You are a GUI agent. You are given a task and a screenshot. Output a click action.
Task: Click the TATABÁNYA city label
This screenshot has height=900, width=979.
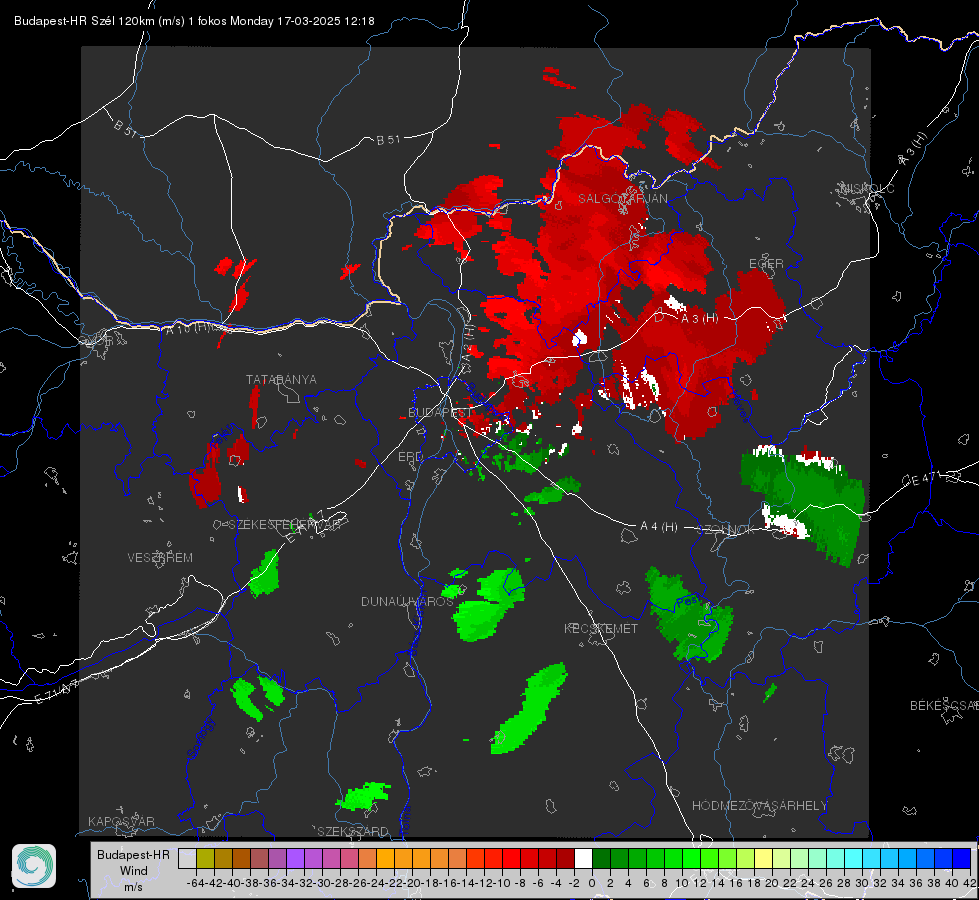(281, 379)
